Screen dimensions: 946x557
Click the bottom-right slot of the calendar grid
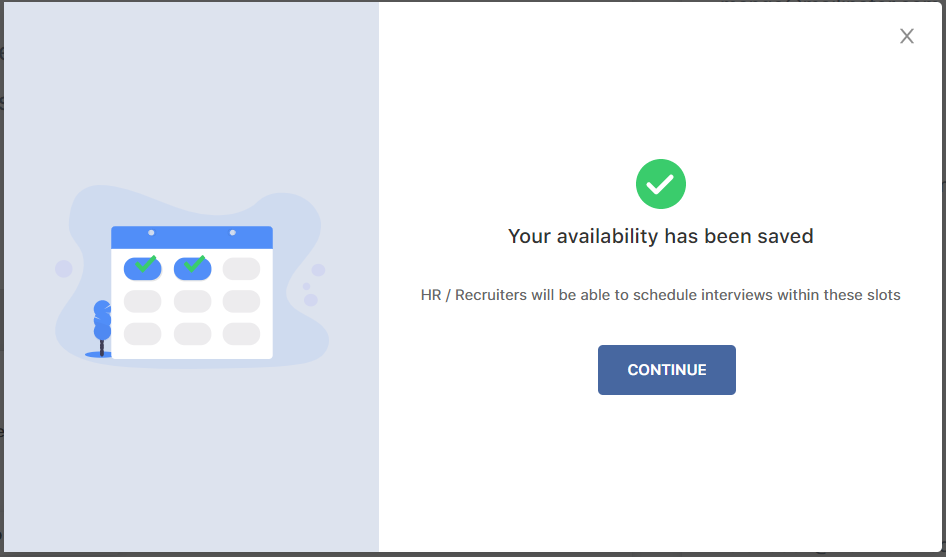pos(241,334)
